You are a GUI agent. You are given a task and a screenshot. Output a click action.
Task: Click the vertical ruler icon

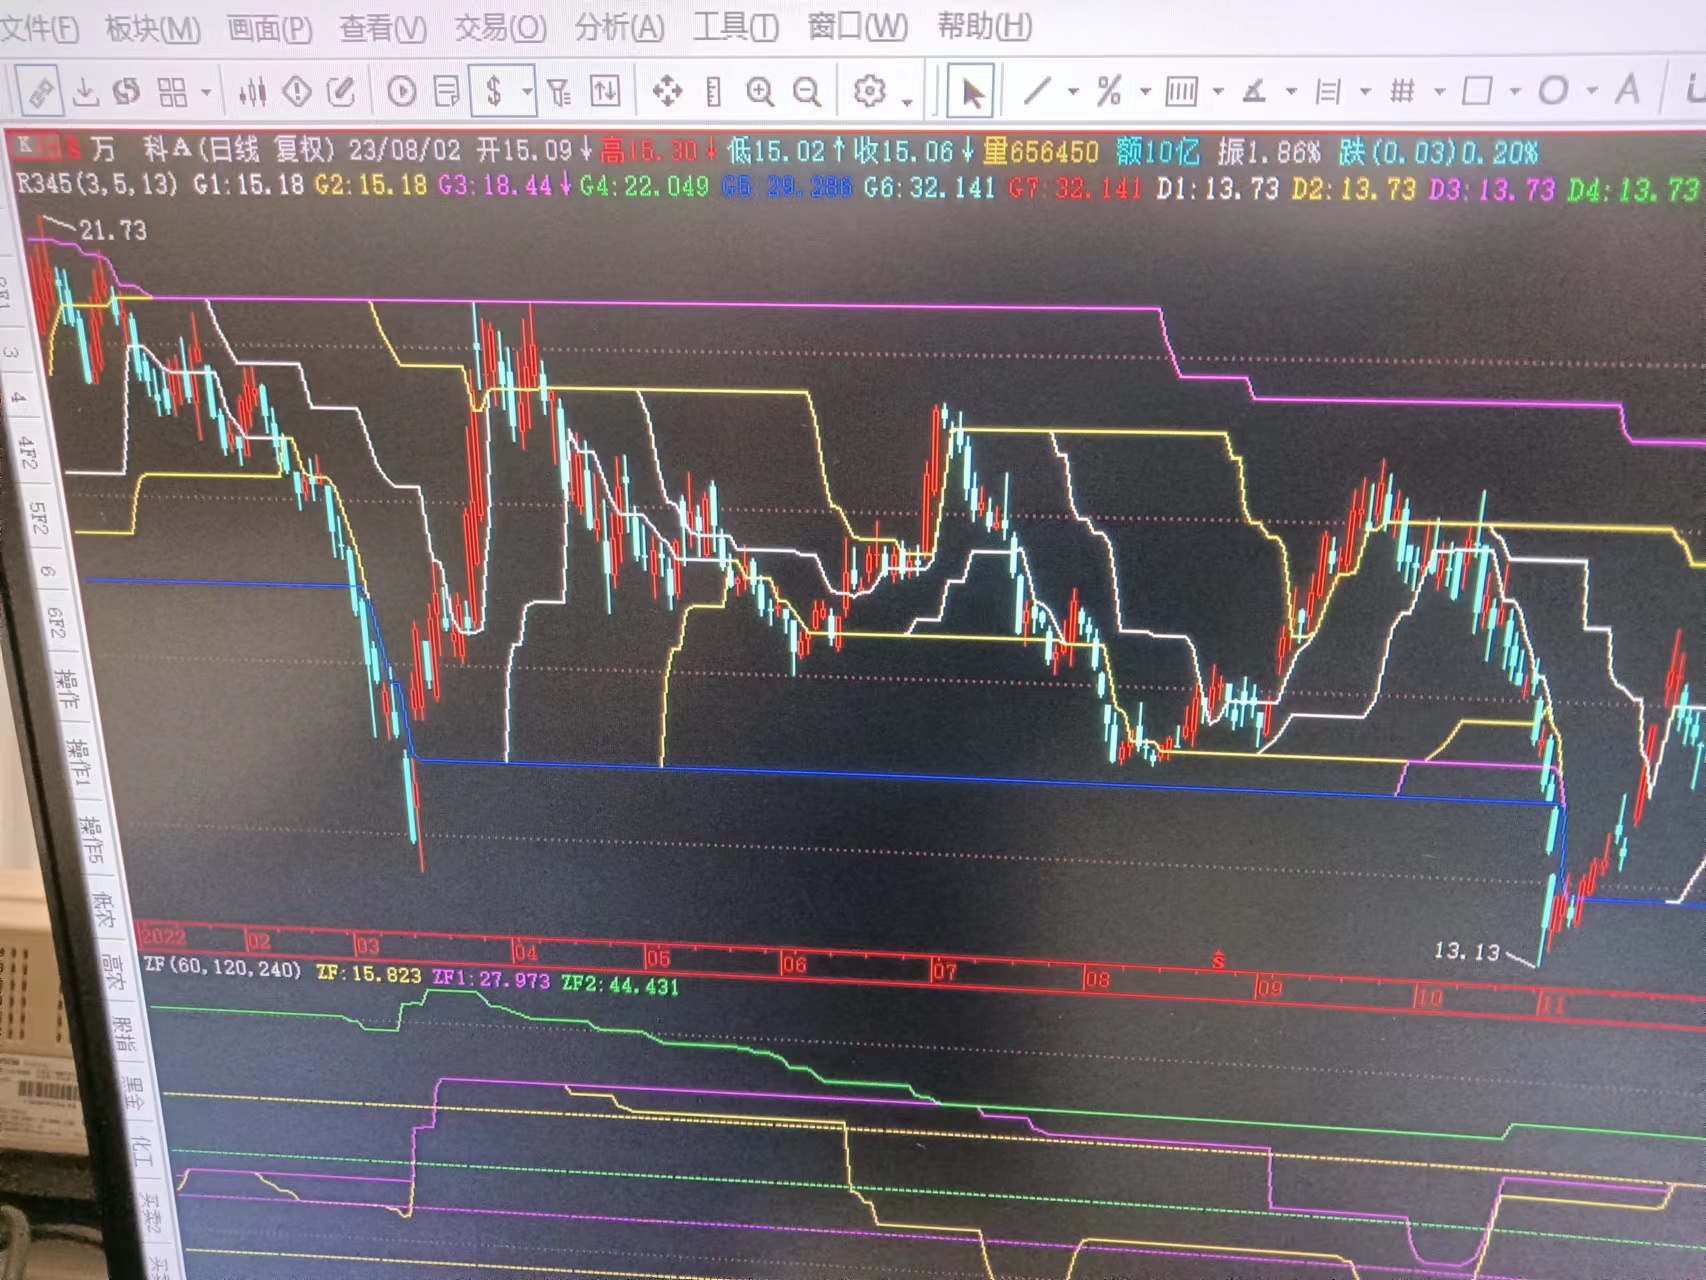(713, 93)
